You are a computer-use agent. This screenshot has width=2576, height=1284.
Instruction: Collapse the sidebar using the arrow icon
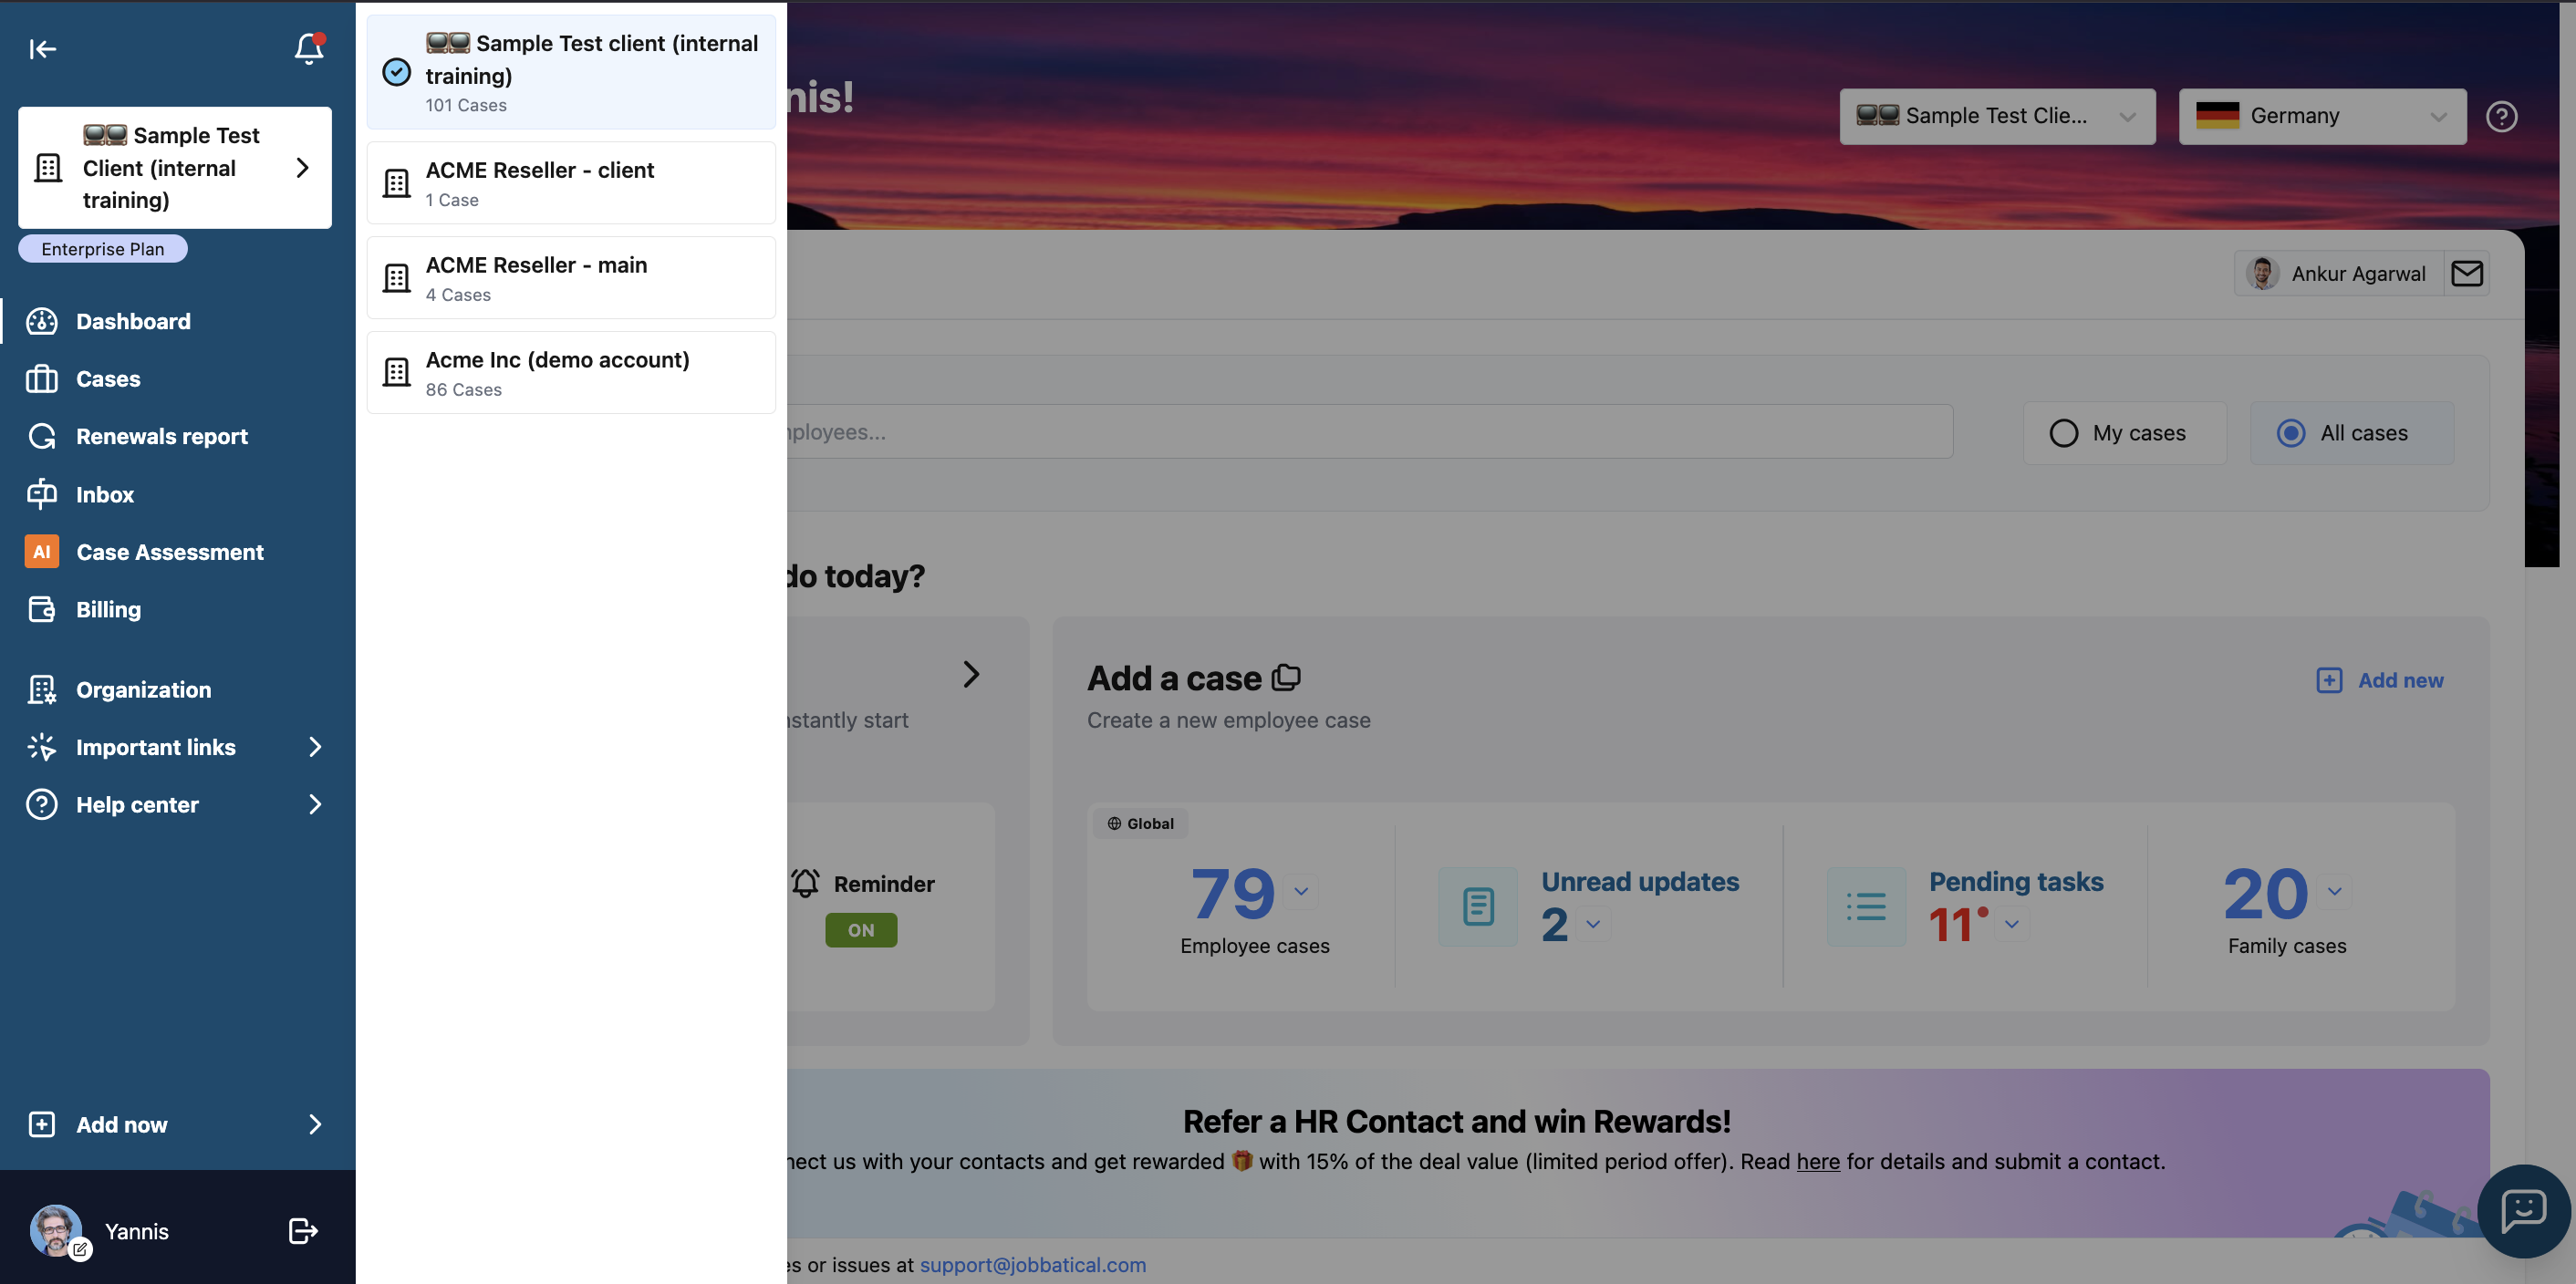coord(43,48)
